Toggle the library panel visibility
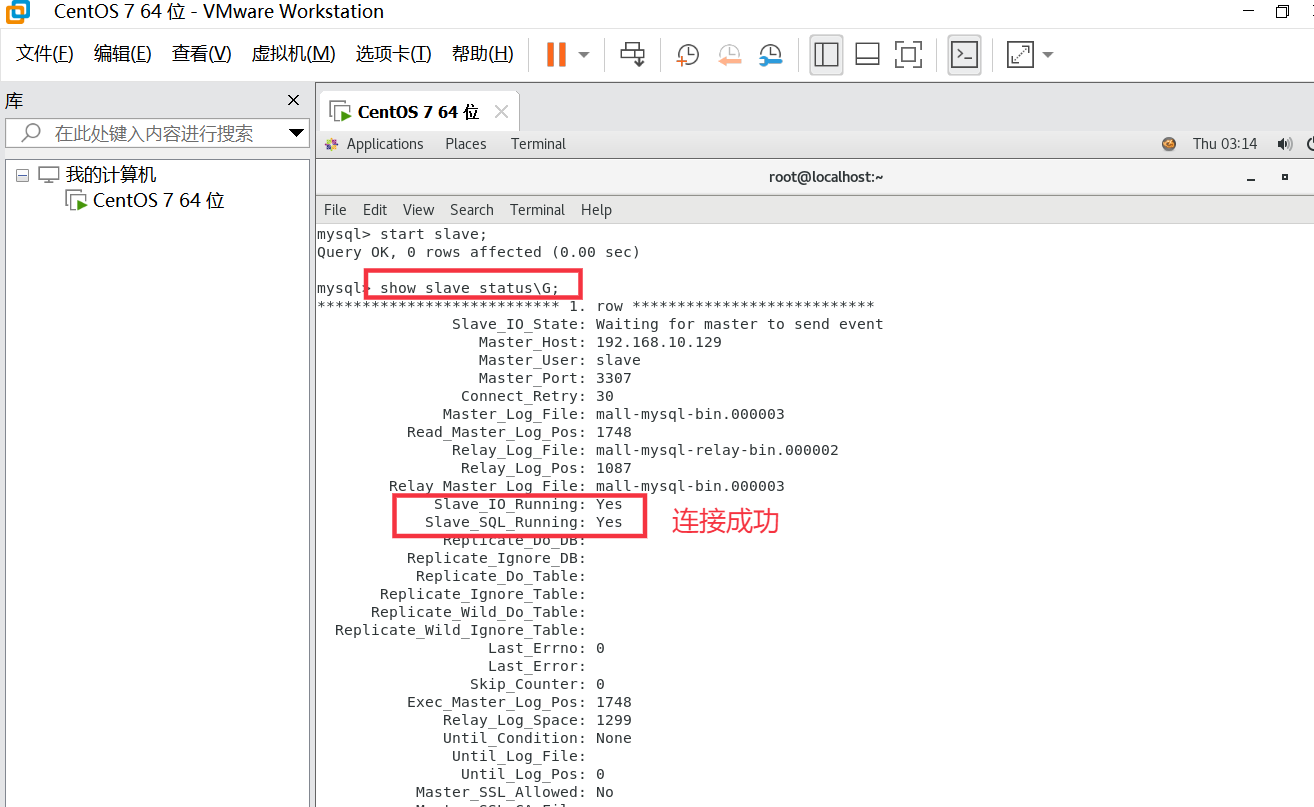 [826, 55]
